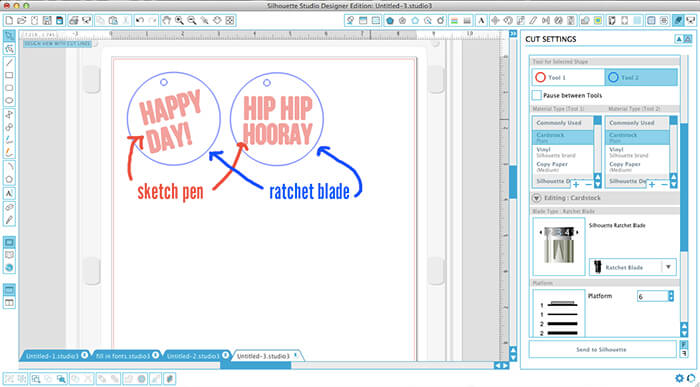Add material with Tool 2 plus button
The height and width of the screenshot is (387, 700).
coord(652,184)
